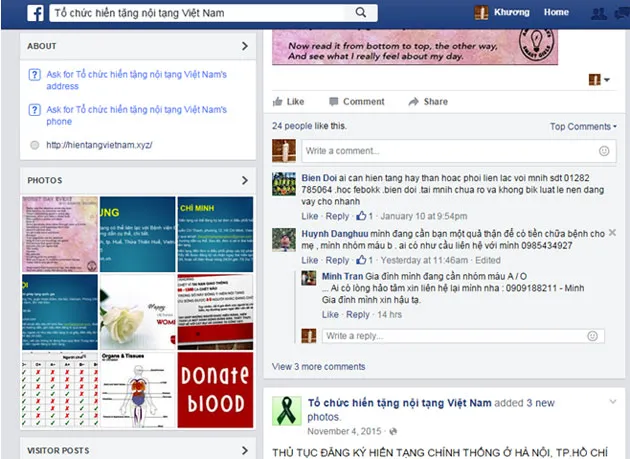This screenshot has width=630, height=459.
Task: Open Bien Doi's name link
Action: [319, 178]
